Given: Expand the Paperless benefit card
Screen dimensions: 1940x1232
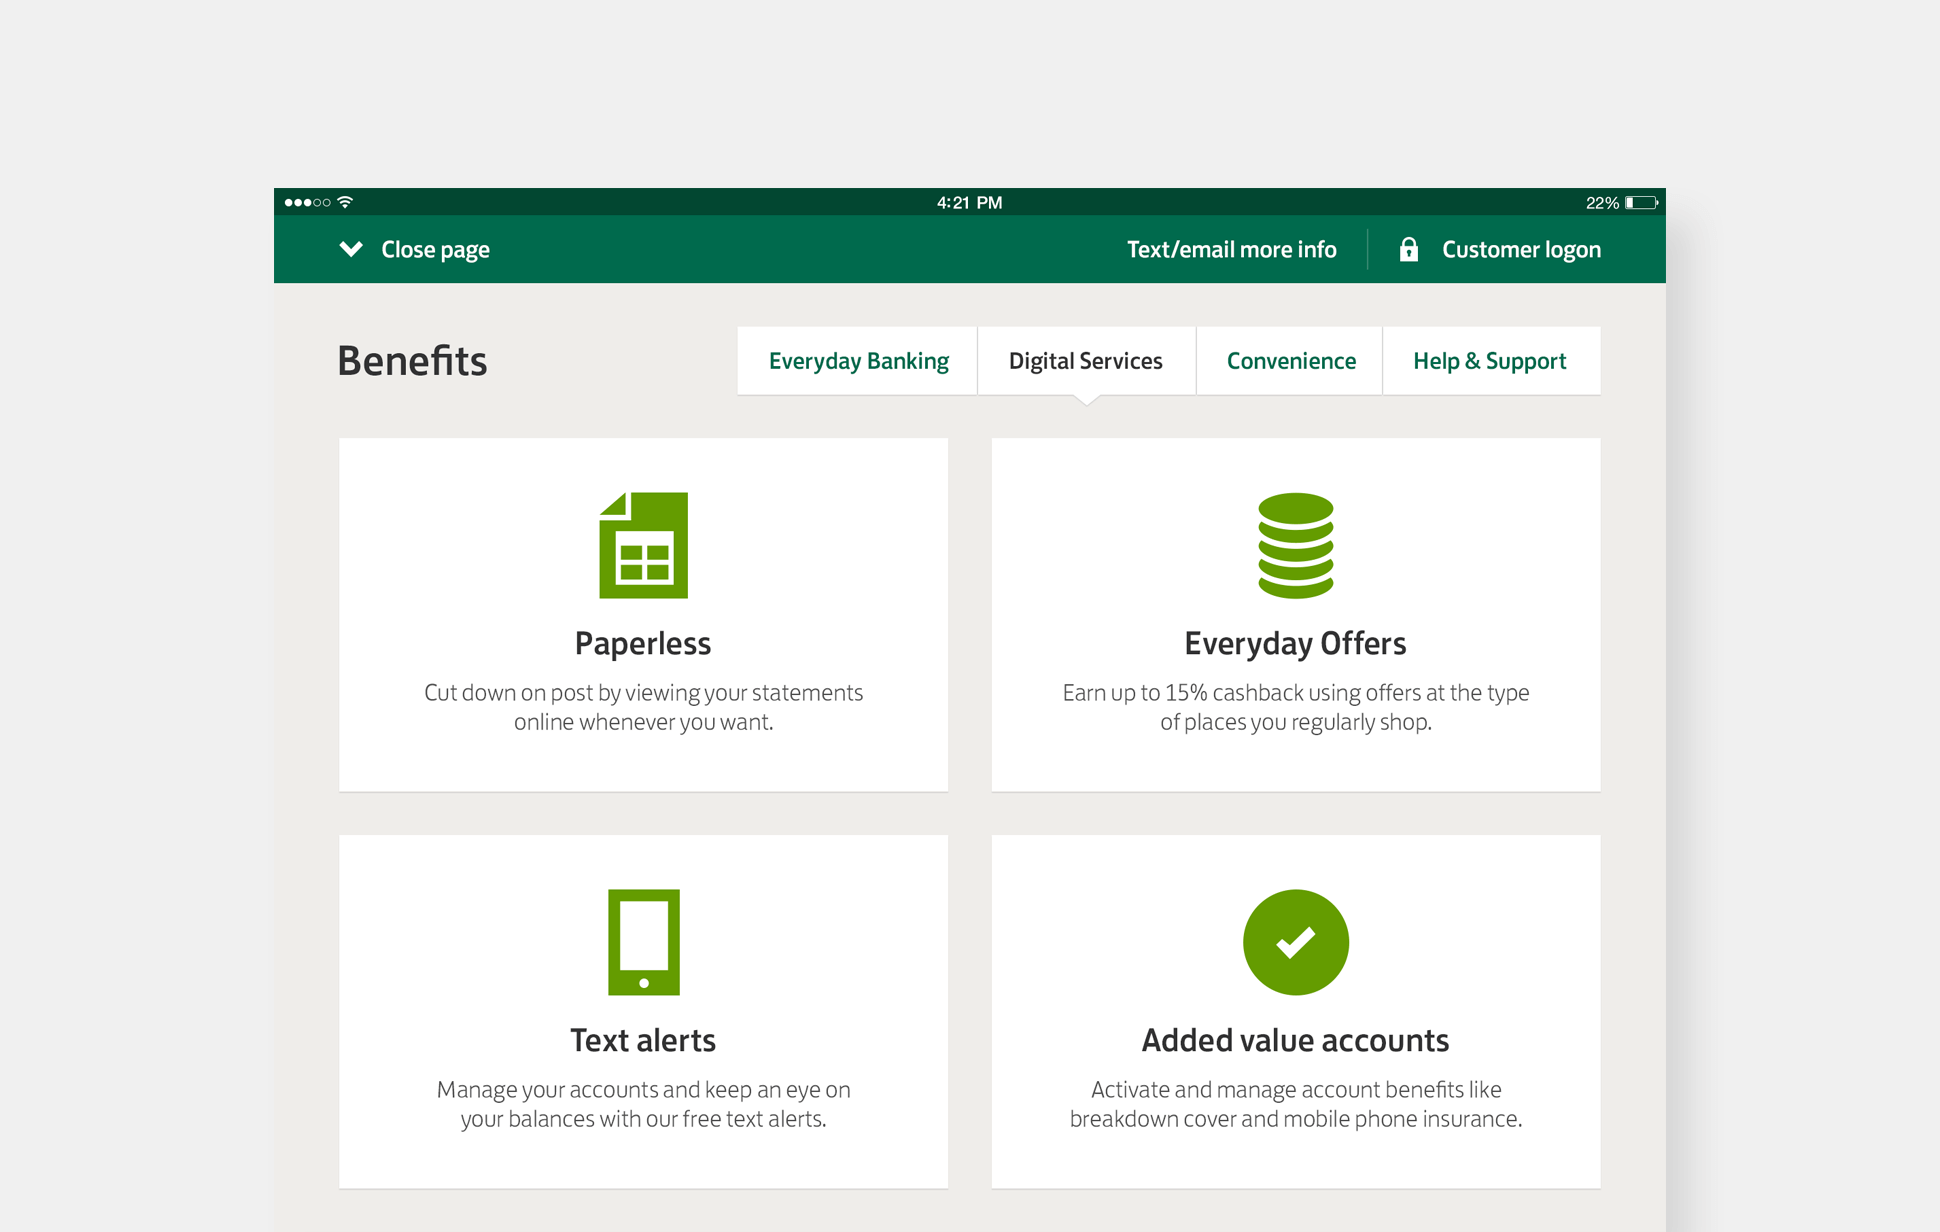Looking at the screenshot, I should (x=643, y=614).
